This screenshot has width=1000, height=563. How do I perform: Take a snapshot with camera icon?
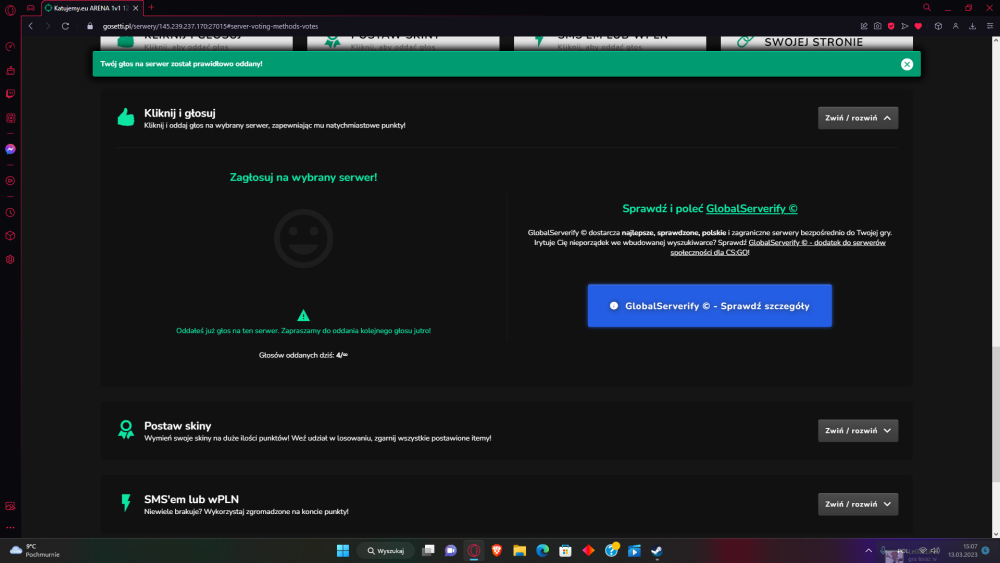click(x=878, y=26)
